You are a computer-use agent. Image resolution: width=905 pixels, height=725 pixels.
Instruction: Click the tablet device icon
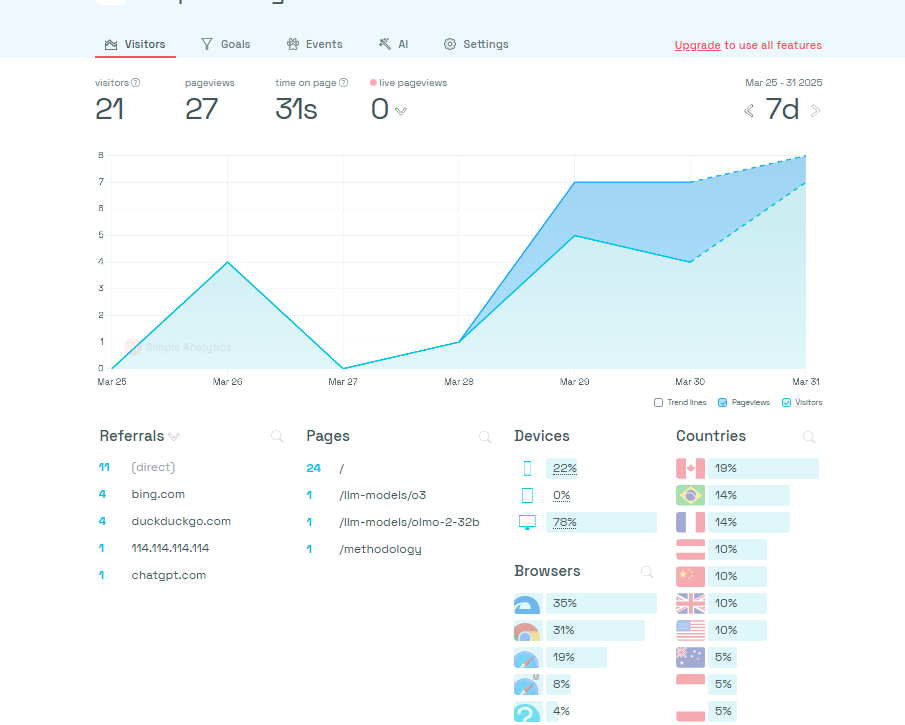point(527,495)
